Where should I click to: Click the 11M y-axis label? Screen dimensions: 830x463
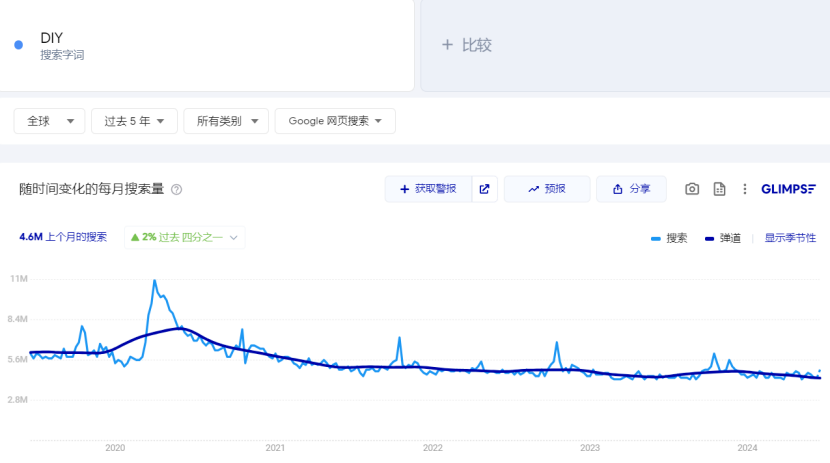19,279
